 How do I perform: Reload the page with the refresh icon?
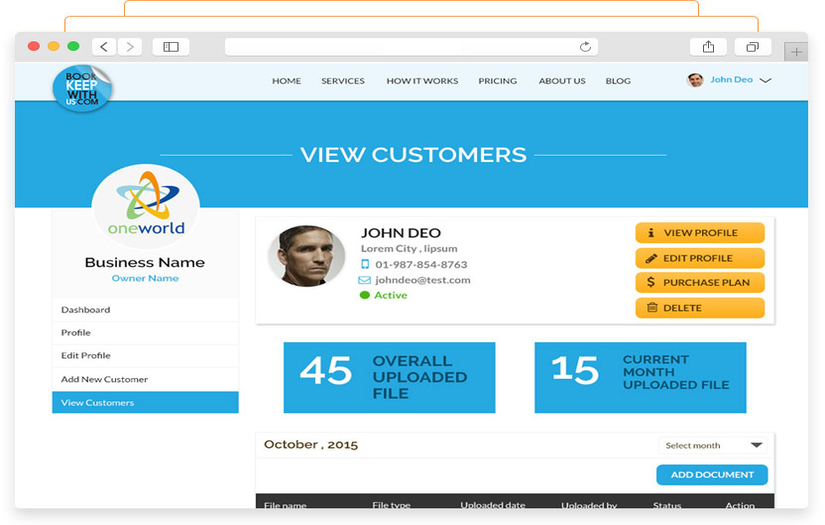[585, 47]
